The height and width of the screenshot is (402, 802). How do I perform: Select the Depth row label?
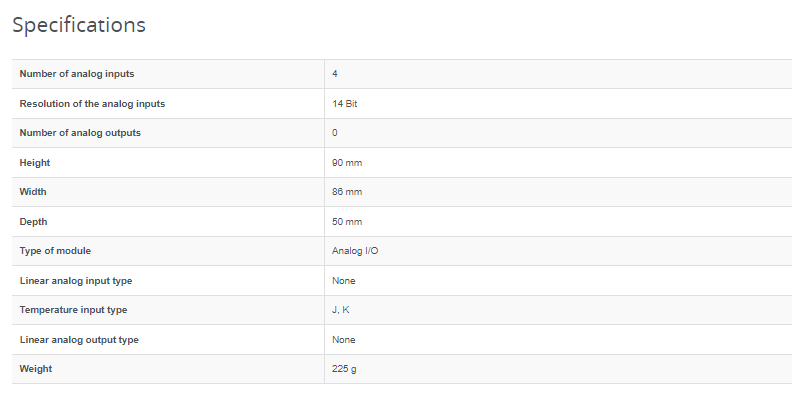tap(33, 221)
